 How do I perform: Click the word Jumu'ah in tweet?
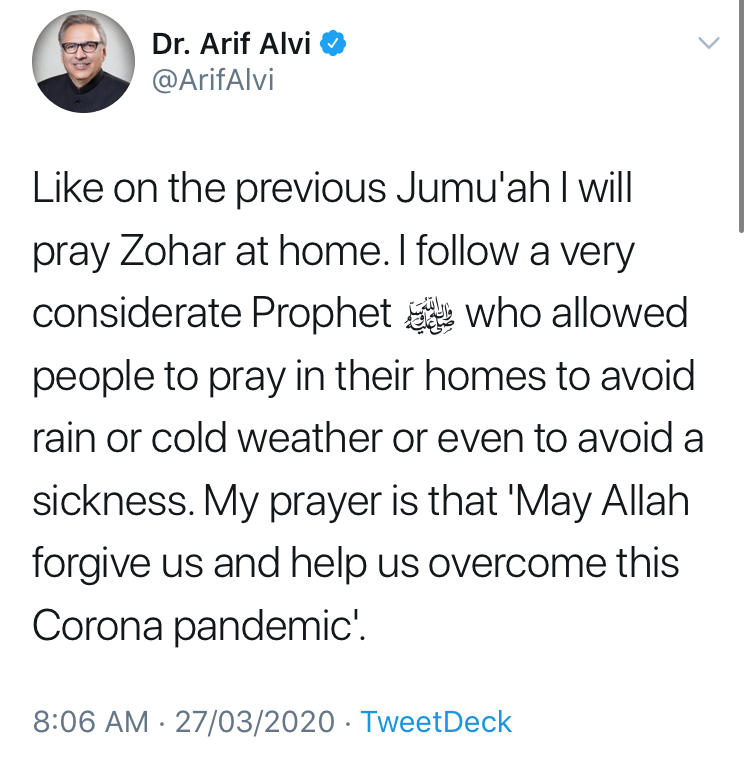[473, 189]
